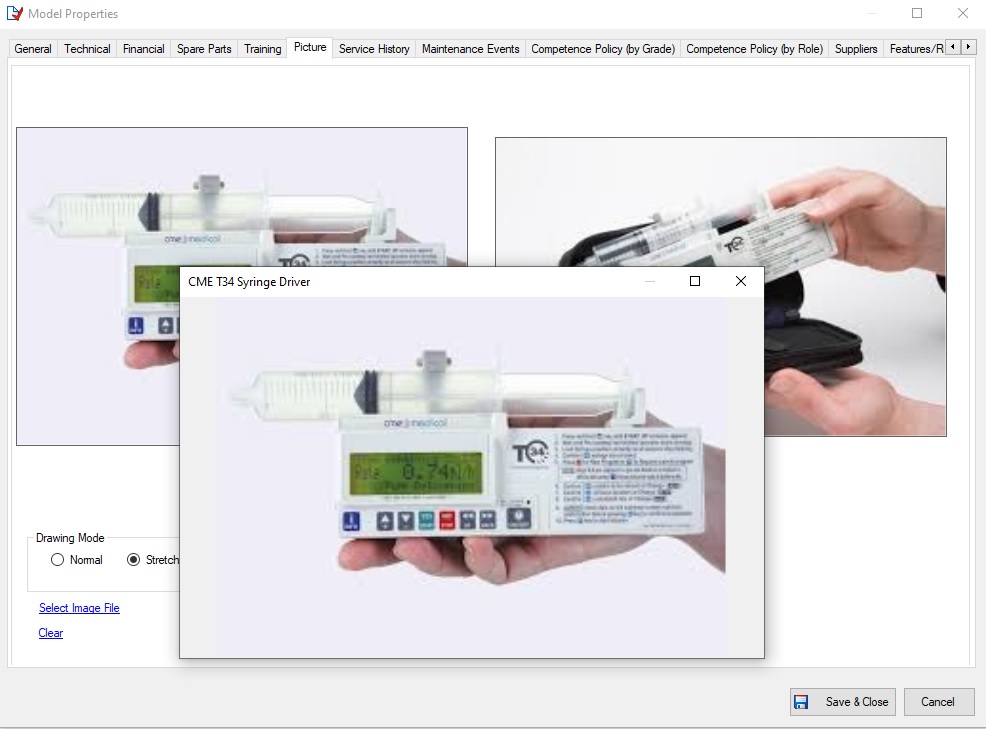Click the Select Image File link
The height and width of the screenshot is (729, 986).
[x=79, y=608]
